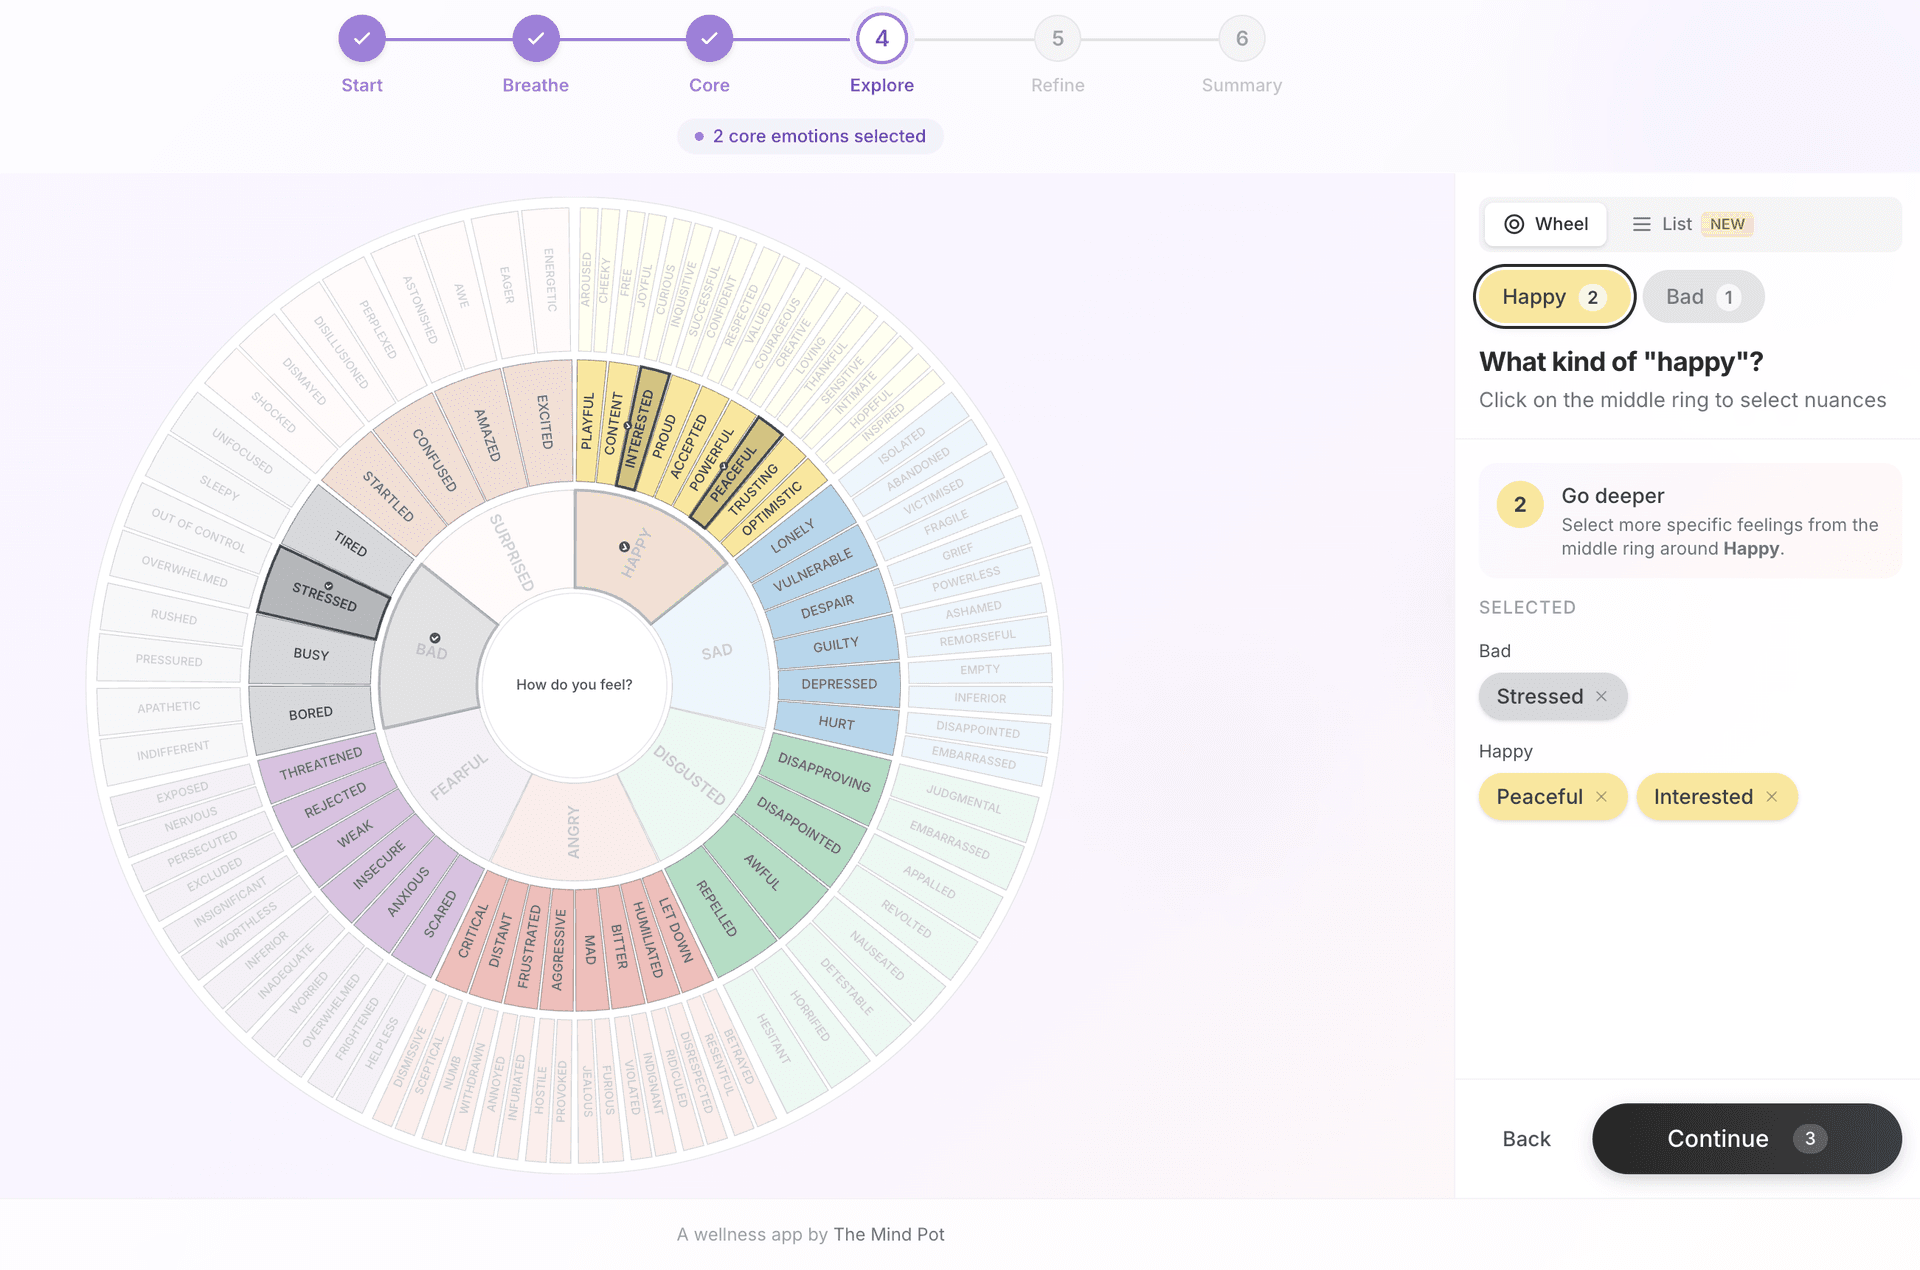Click '2 core emotions selected' badge

(x=810, y=136)
